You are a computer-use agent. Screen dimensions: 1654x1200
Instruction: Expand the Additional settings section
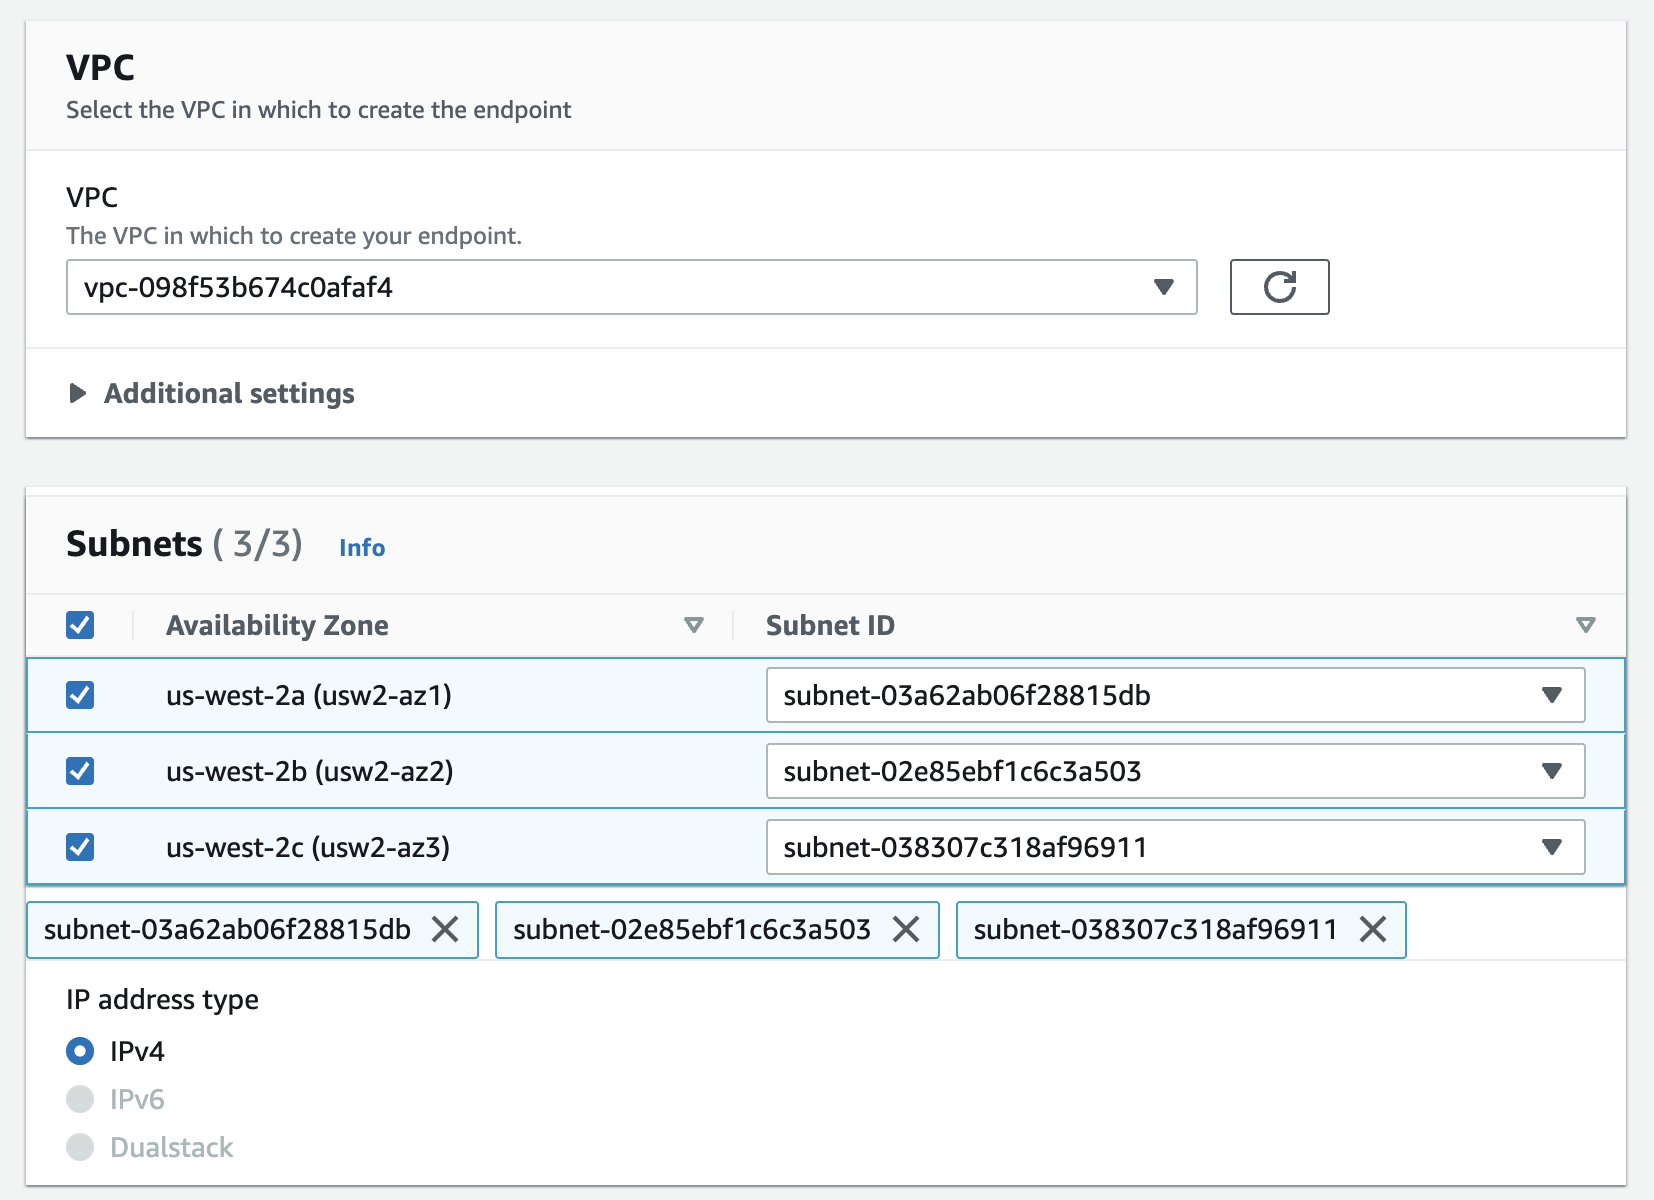(228, 393)
